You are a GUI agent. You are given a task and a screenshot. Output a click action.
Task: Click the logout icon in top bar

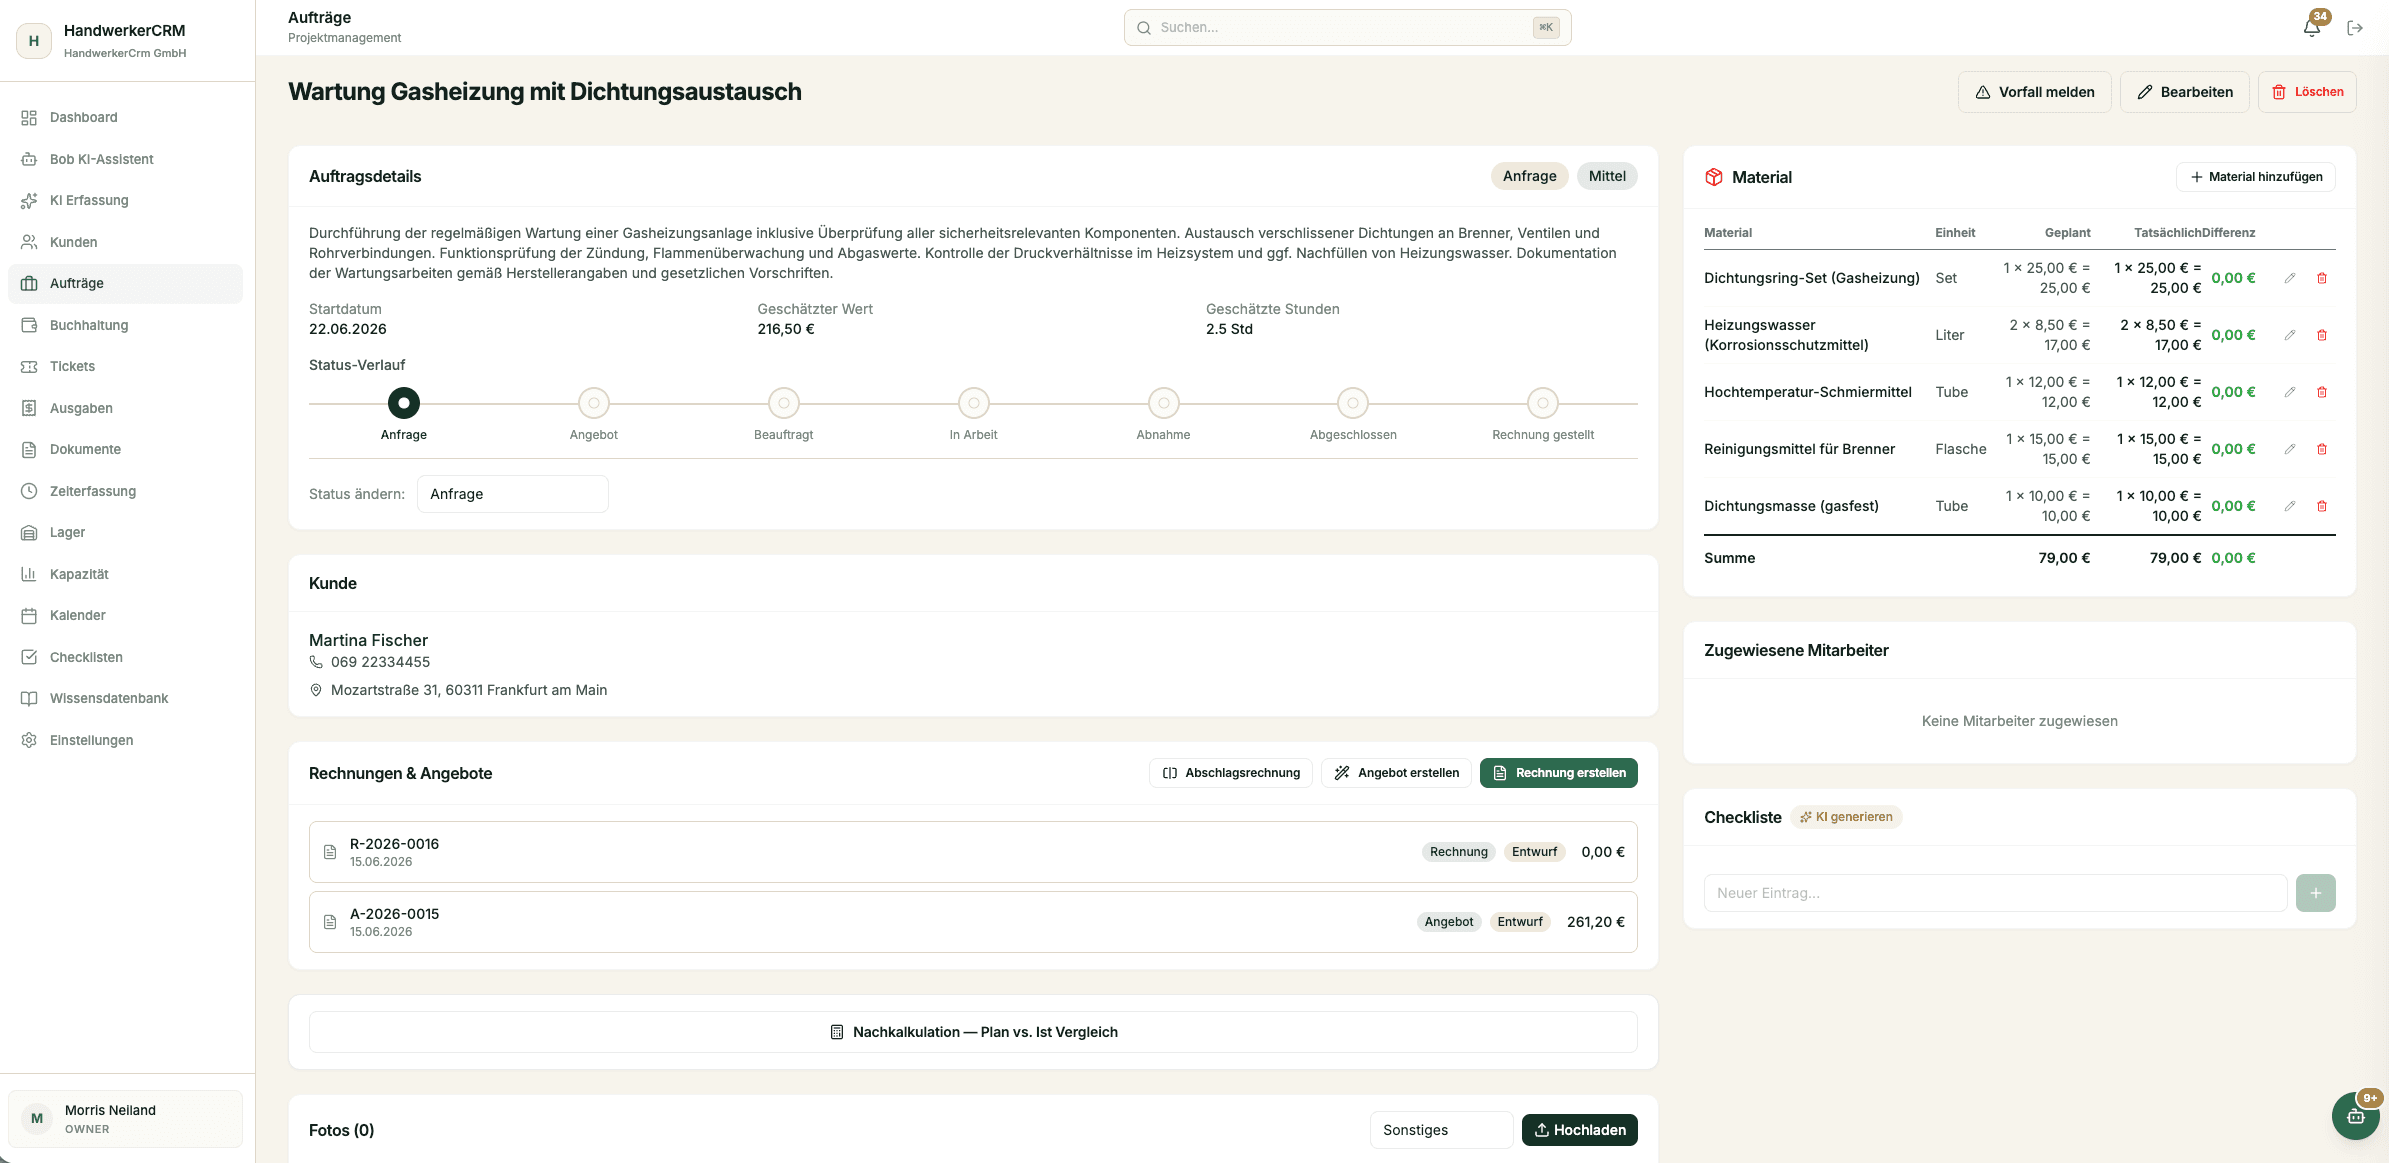tap(2355, 28)
